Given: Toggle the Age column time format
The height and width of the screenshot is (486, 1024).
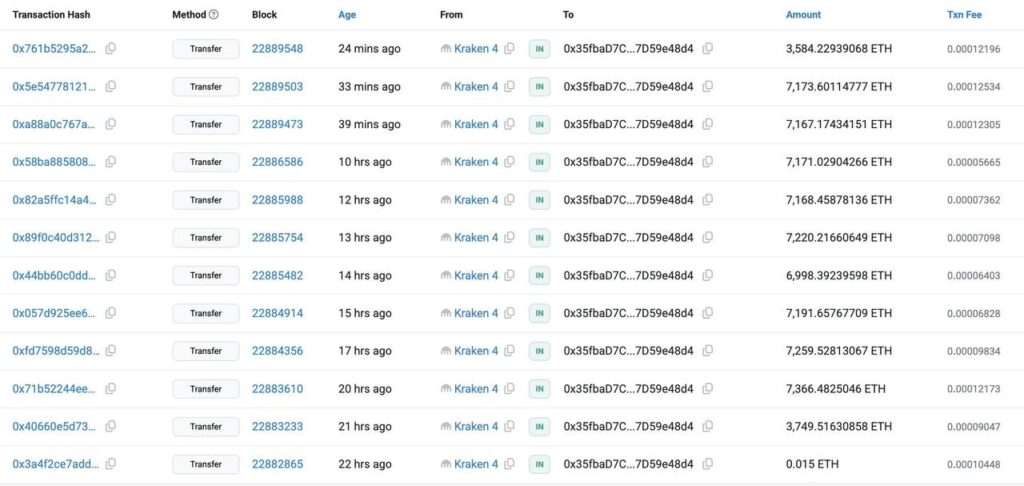Looking at the screenshot, I should [346, 15].
